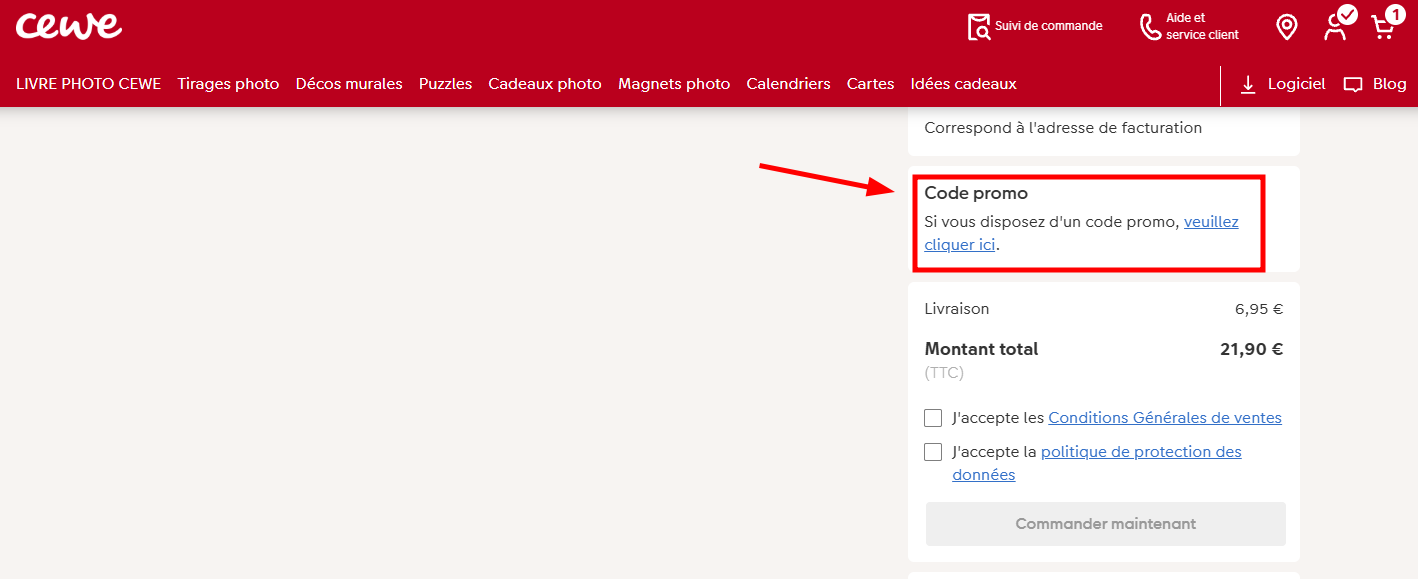
Task: Open politique de protection des données link
Action: pos(1140,452)
